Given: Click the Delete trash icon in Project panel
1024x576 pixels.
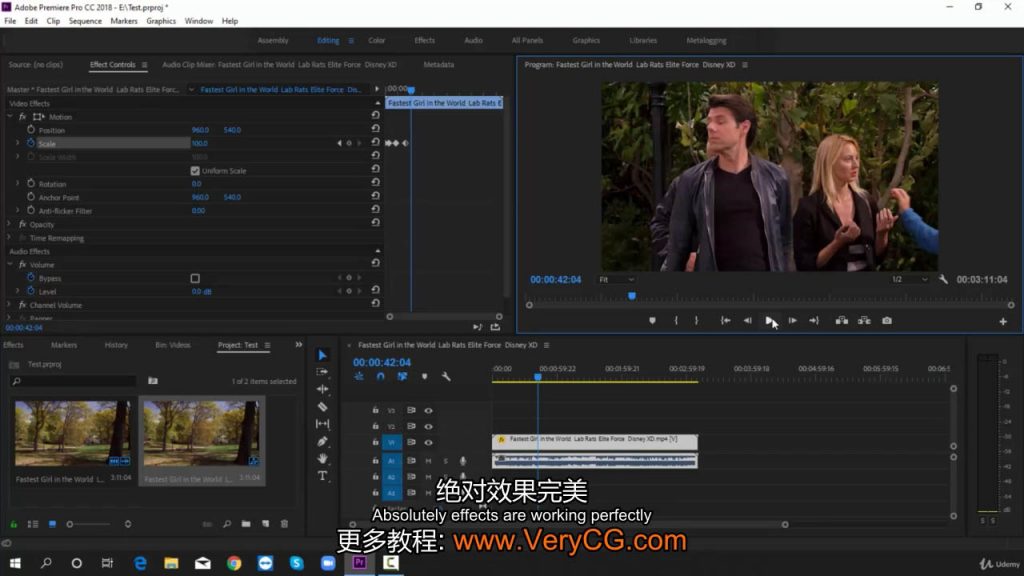Looking at the screenshot, I should (x=284, y=524).
